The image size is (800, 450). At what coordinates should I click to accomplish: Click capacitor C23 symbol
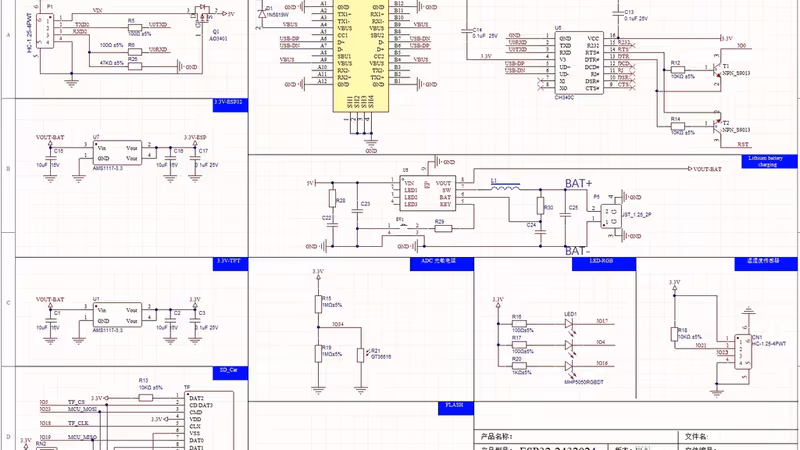coord(357,211)
